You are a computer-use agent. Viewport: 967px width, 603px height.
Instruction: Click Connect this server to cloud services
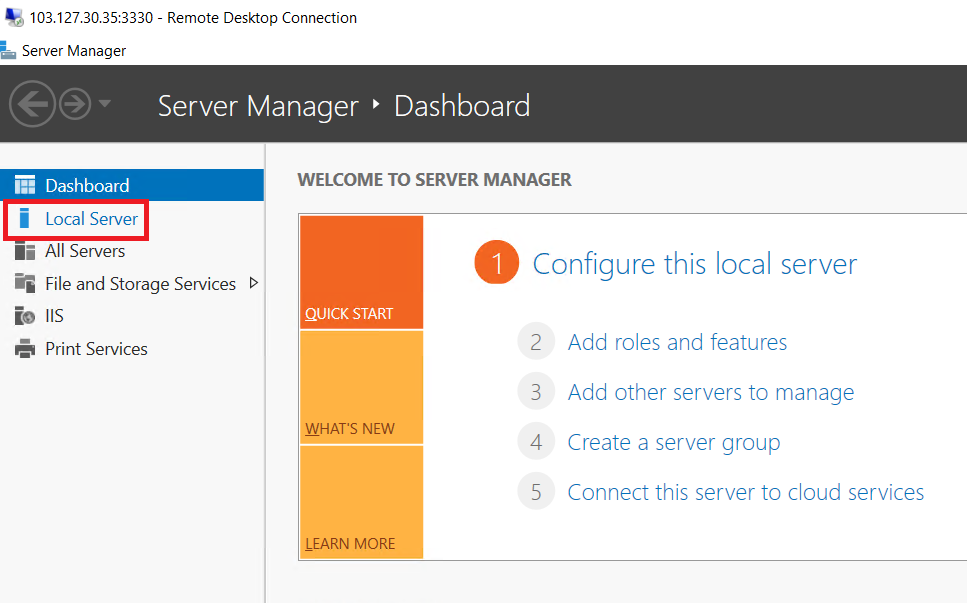point(746,492)
